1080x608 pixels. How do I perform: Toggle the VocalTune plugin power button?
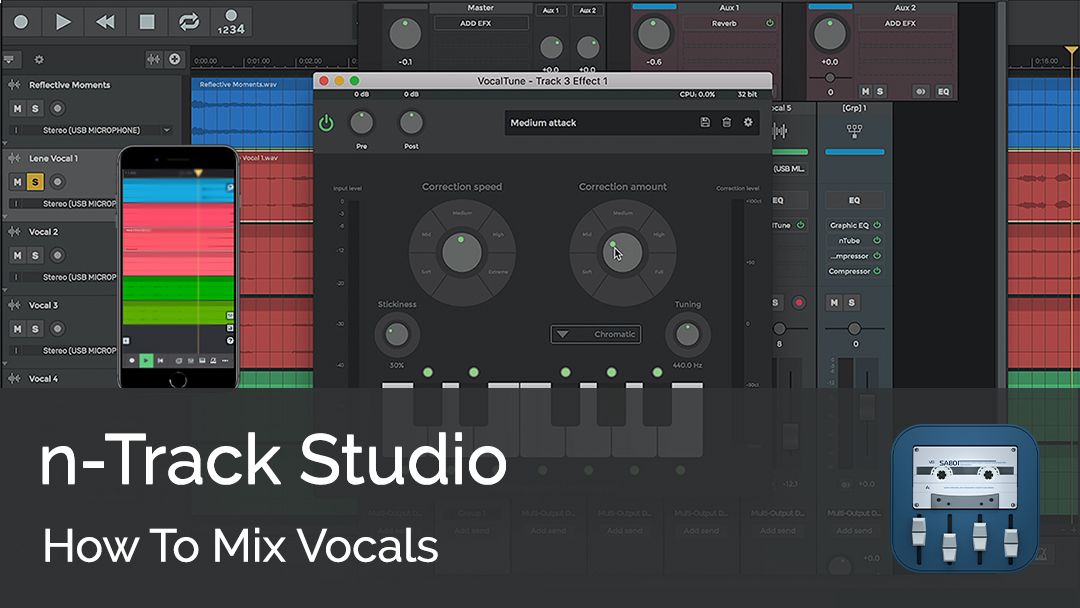tap(326, 123)
